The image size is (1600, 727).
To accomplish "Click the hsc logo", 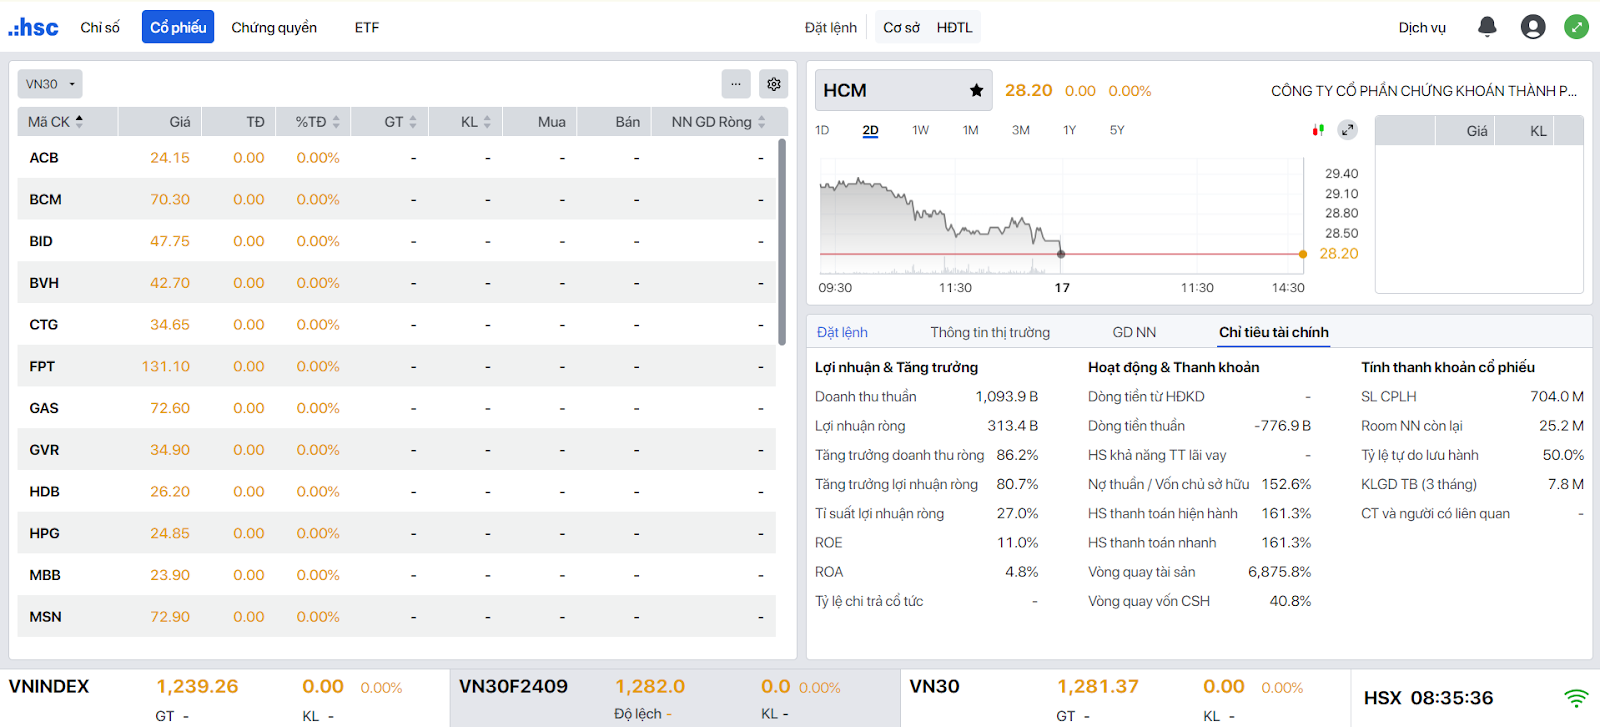I will point(33,27).
